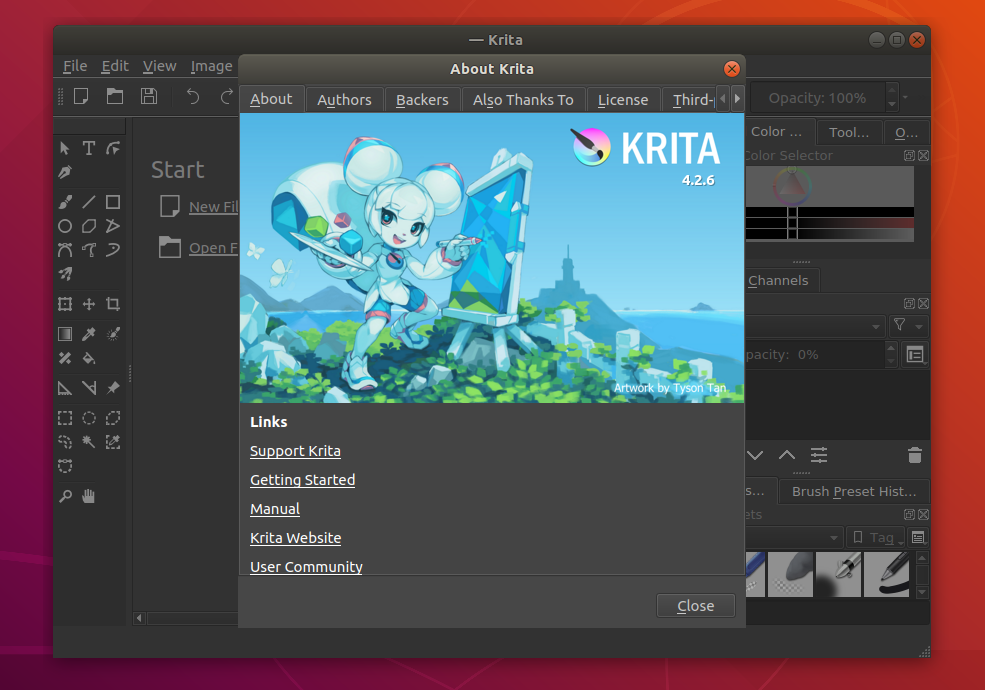The width and height of the screenshot is (985, 690).
Task: Open the blending mode dropdown in Layers
Action: pyautogui.click(x=814, y=326)
